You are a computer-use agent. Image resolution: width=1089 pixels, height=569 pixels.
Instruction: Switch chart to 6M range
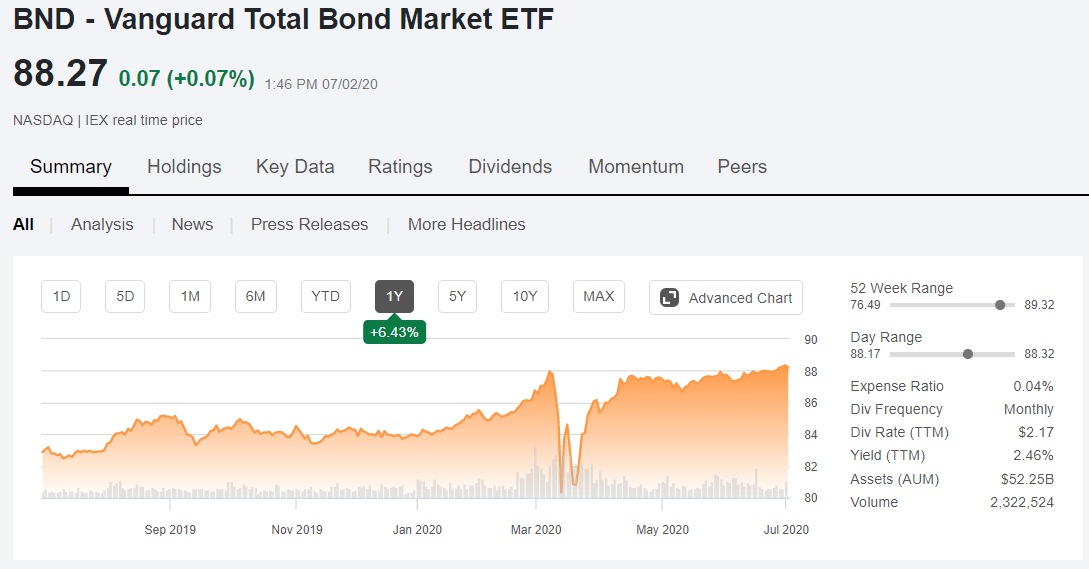256,297
